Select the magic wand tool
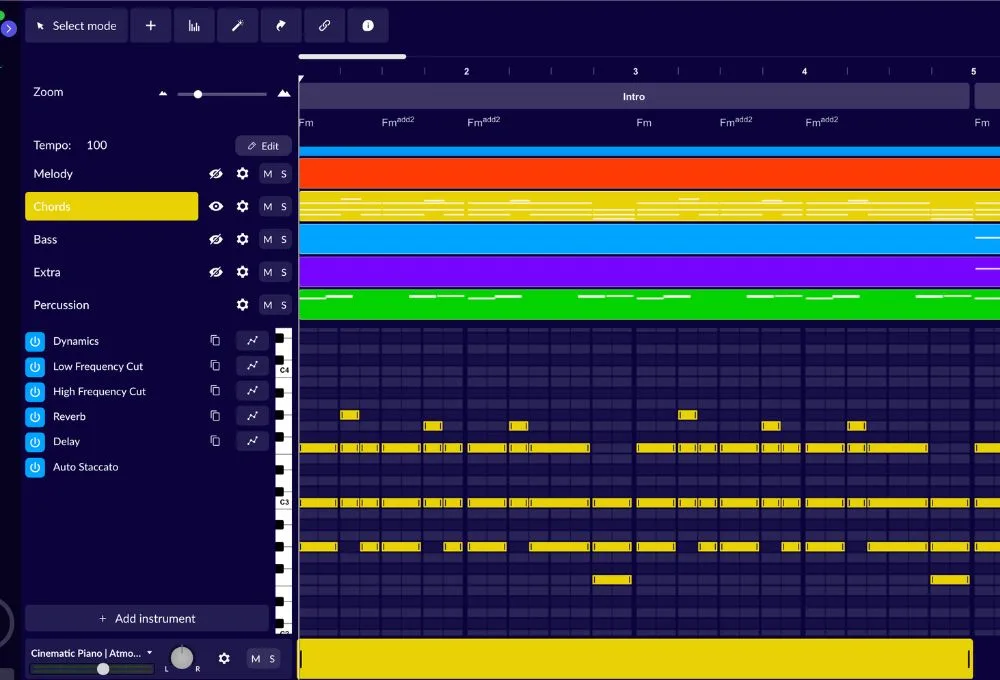The height and width of the screenshot is (680, 1000). [237, 26]
